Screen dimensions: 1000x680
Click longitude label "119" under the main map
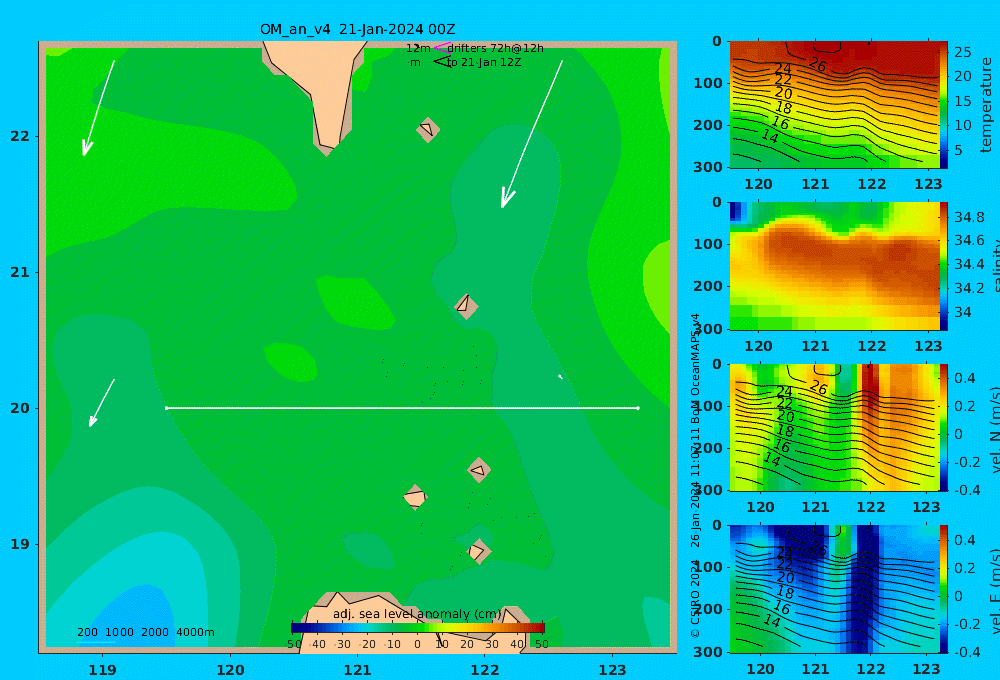pyautogui.click(x=103, y=670)
